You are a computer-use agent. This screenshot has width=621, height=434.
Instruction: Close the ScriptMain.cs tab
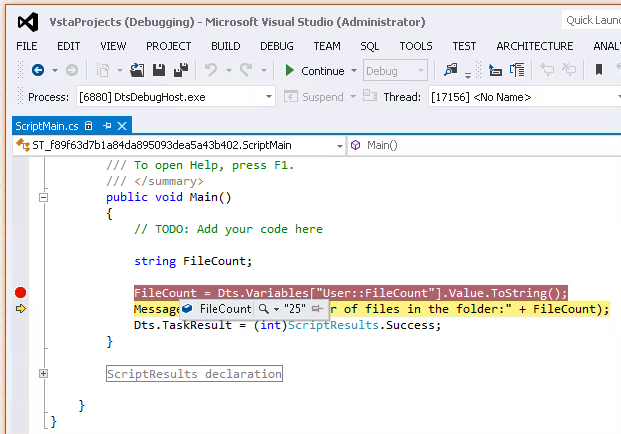(x=123, y=125)
